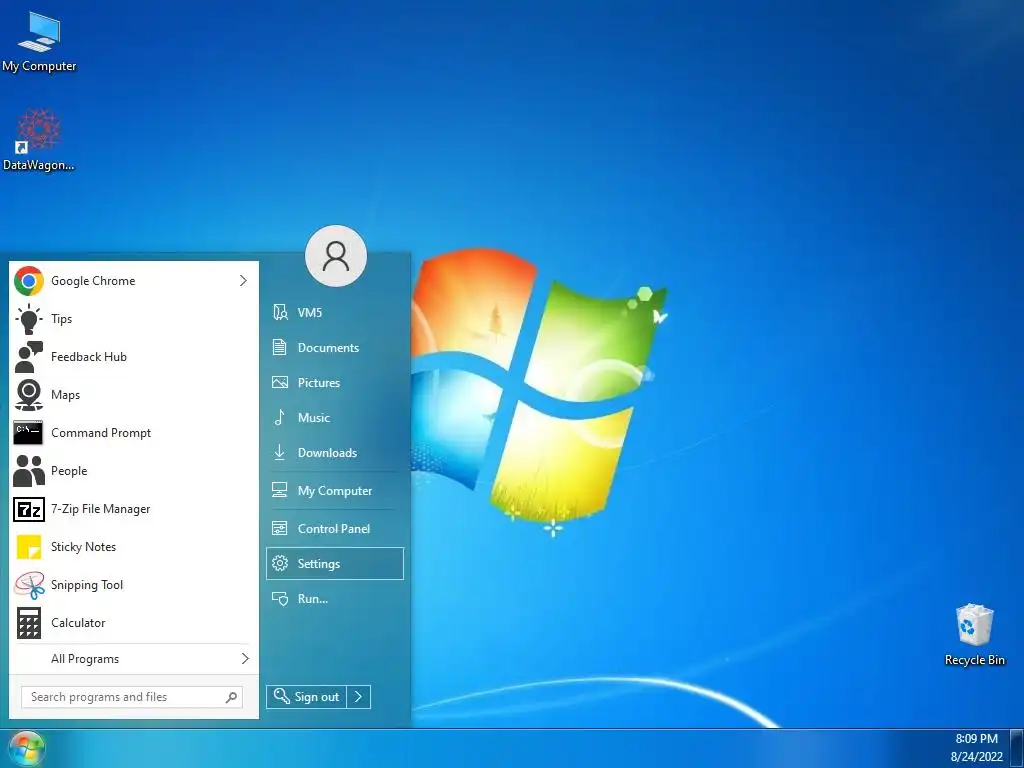Open the VM5 user folder entry
This screenshot has width=1024, height=768.
pyautogui.click(x=334, y=312)
